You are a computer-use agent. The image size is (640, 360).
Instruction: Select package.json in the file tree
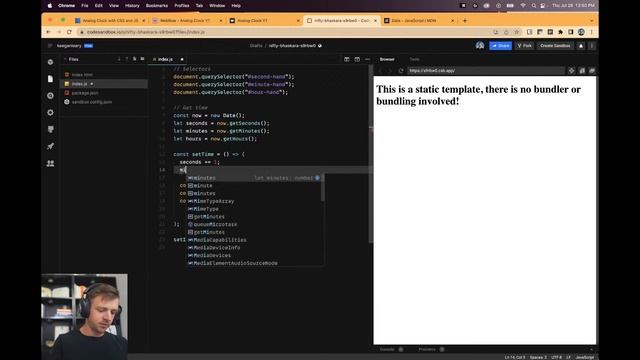pyautogui.click(x=104, y=93)
